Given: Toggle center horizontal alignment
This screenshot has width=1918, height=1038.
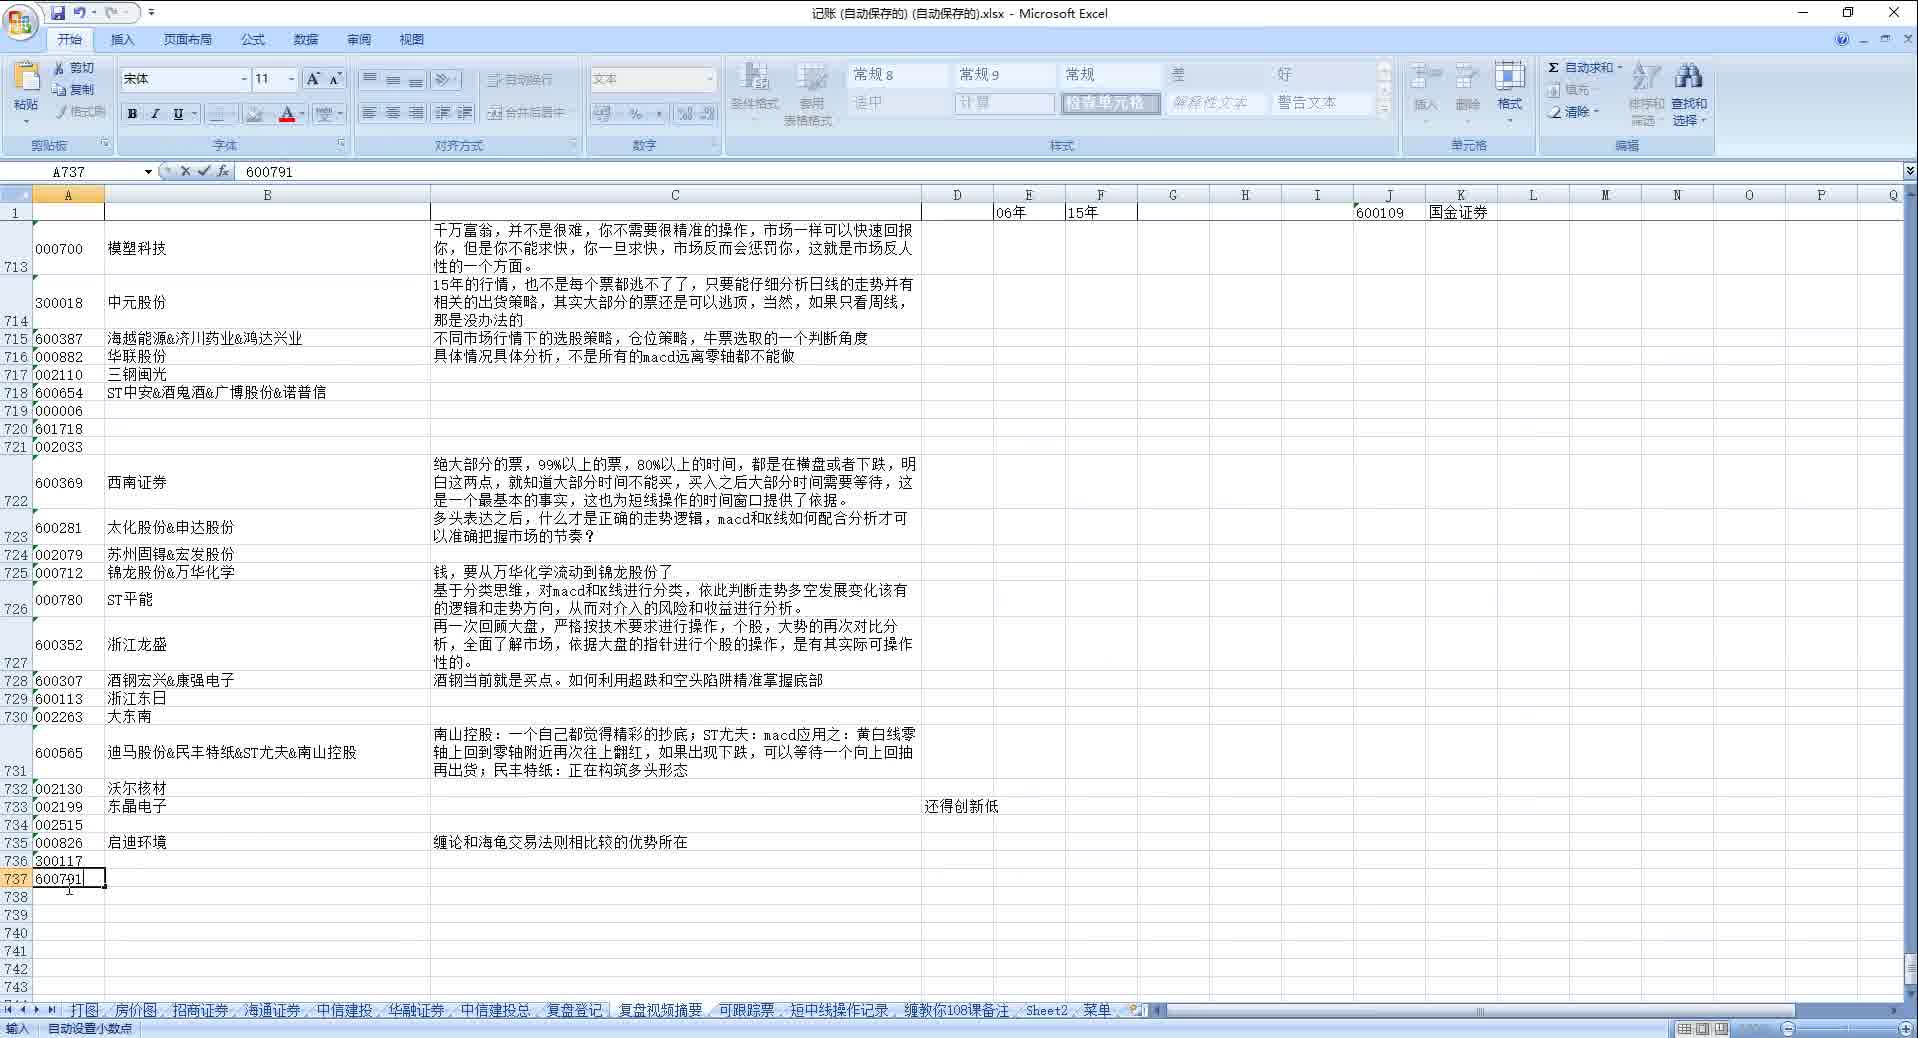Looking at the screenshot, I should coord(393,113).
